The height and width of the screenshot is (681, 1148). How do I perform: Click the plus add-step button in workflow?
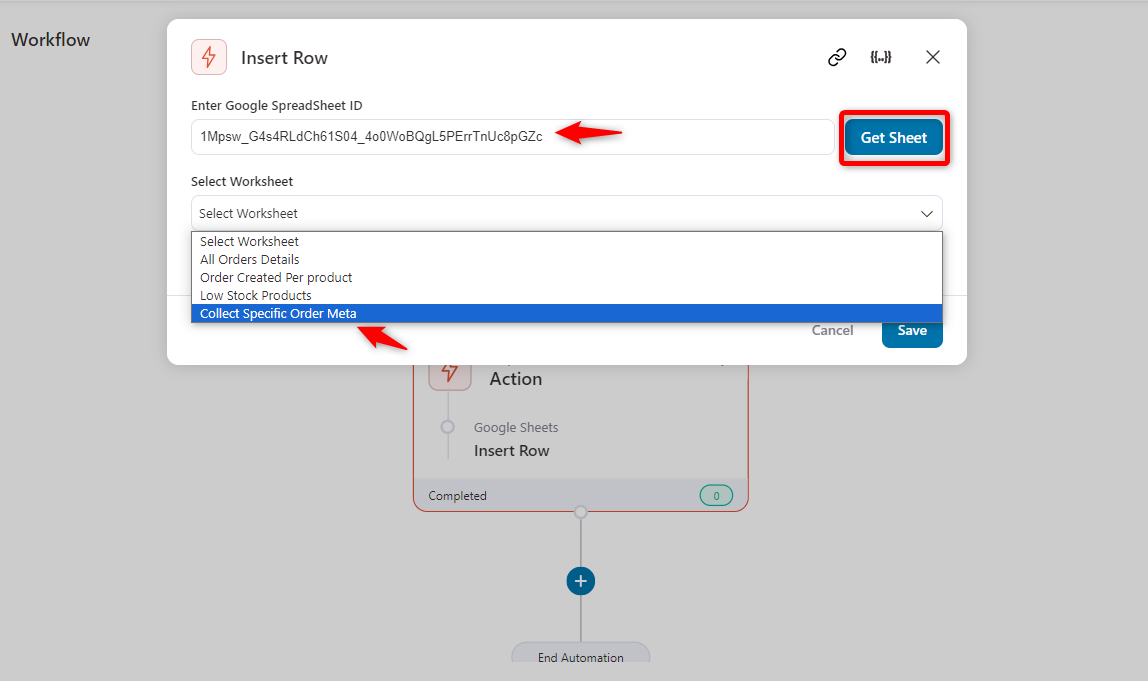click(x=581, y=581)
